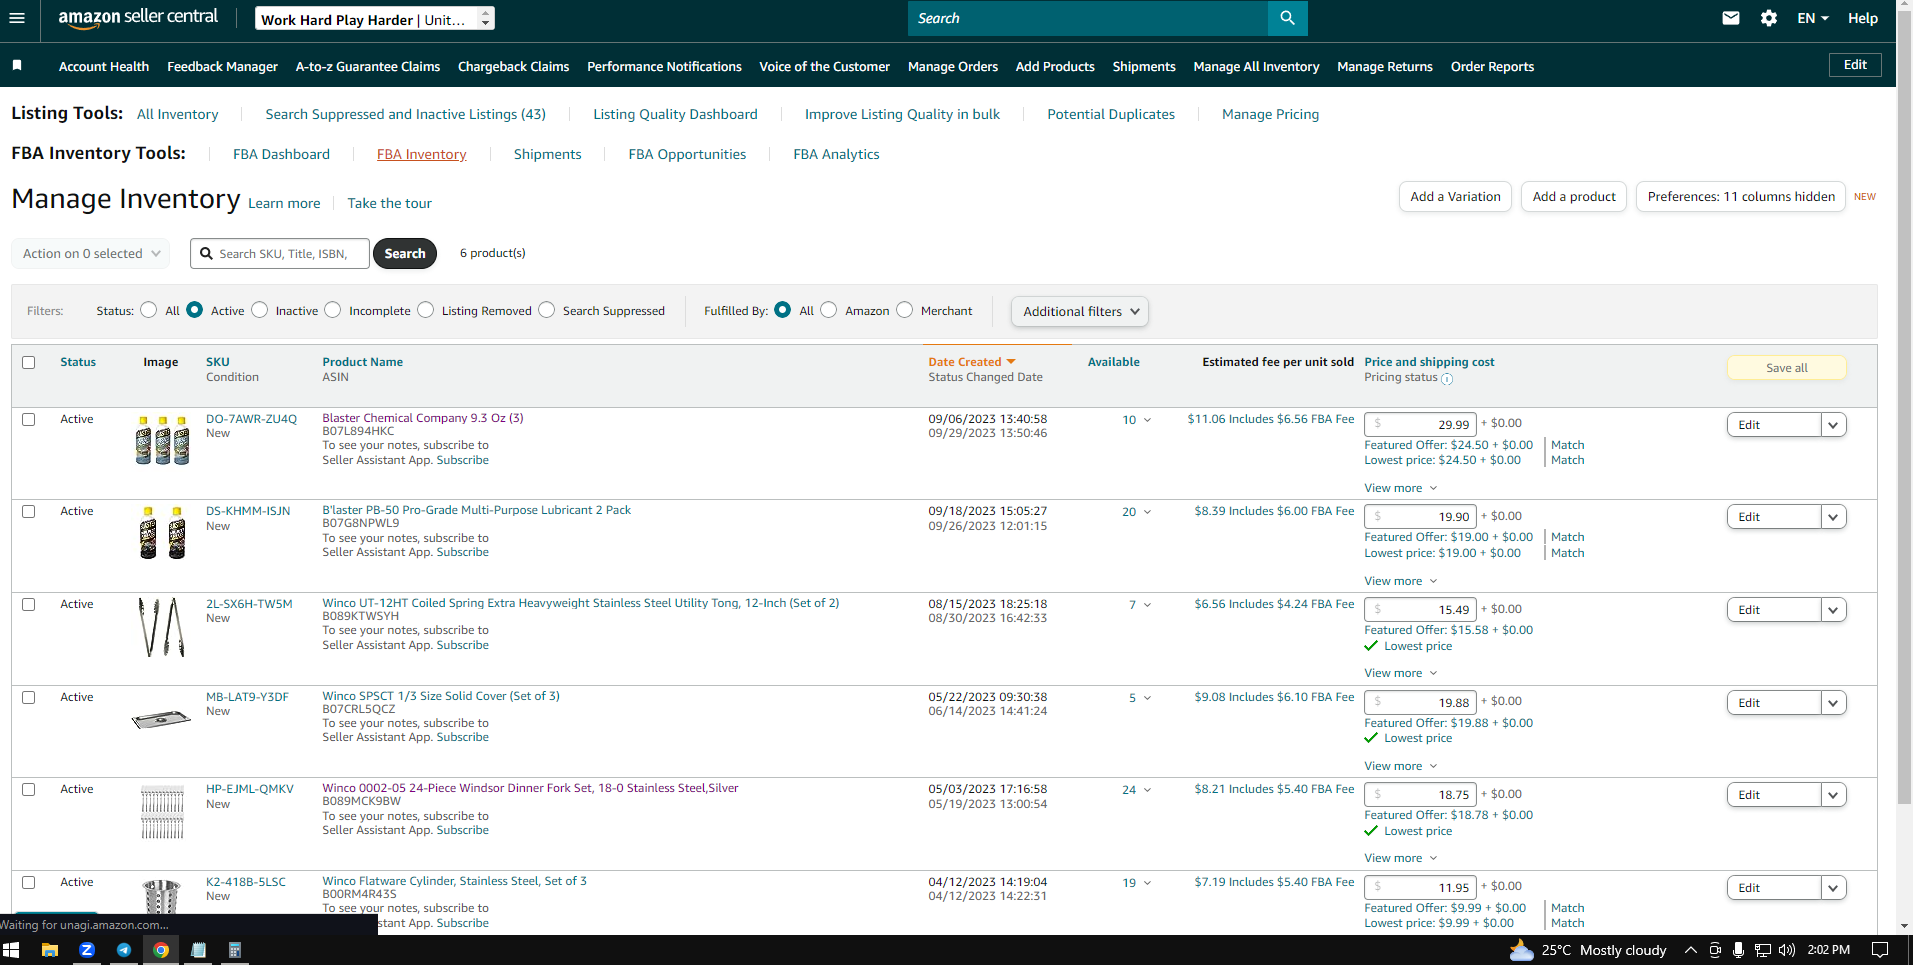Select checkbox for SKU MB-LAT9-Y3DF row
The image size is (1913, 965).
[x=28, y=698]
